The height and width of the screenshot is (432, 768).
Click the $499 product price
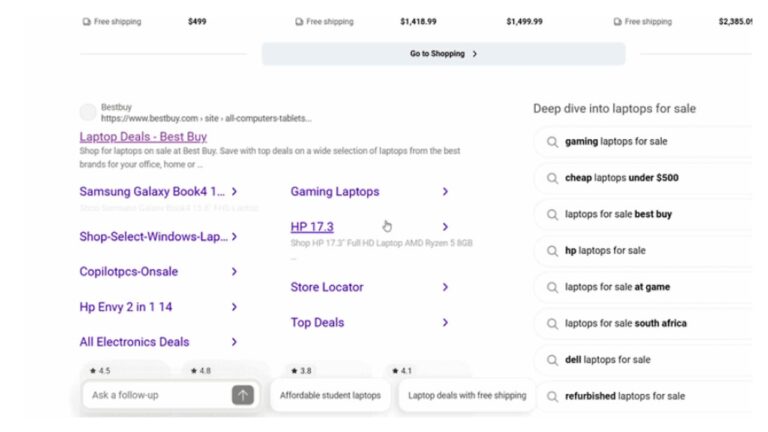pyautogui.click(x=197, y=22)
